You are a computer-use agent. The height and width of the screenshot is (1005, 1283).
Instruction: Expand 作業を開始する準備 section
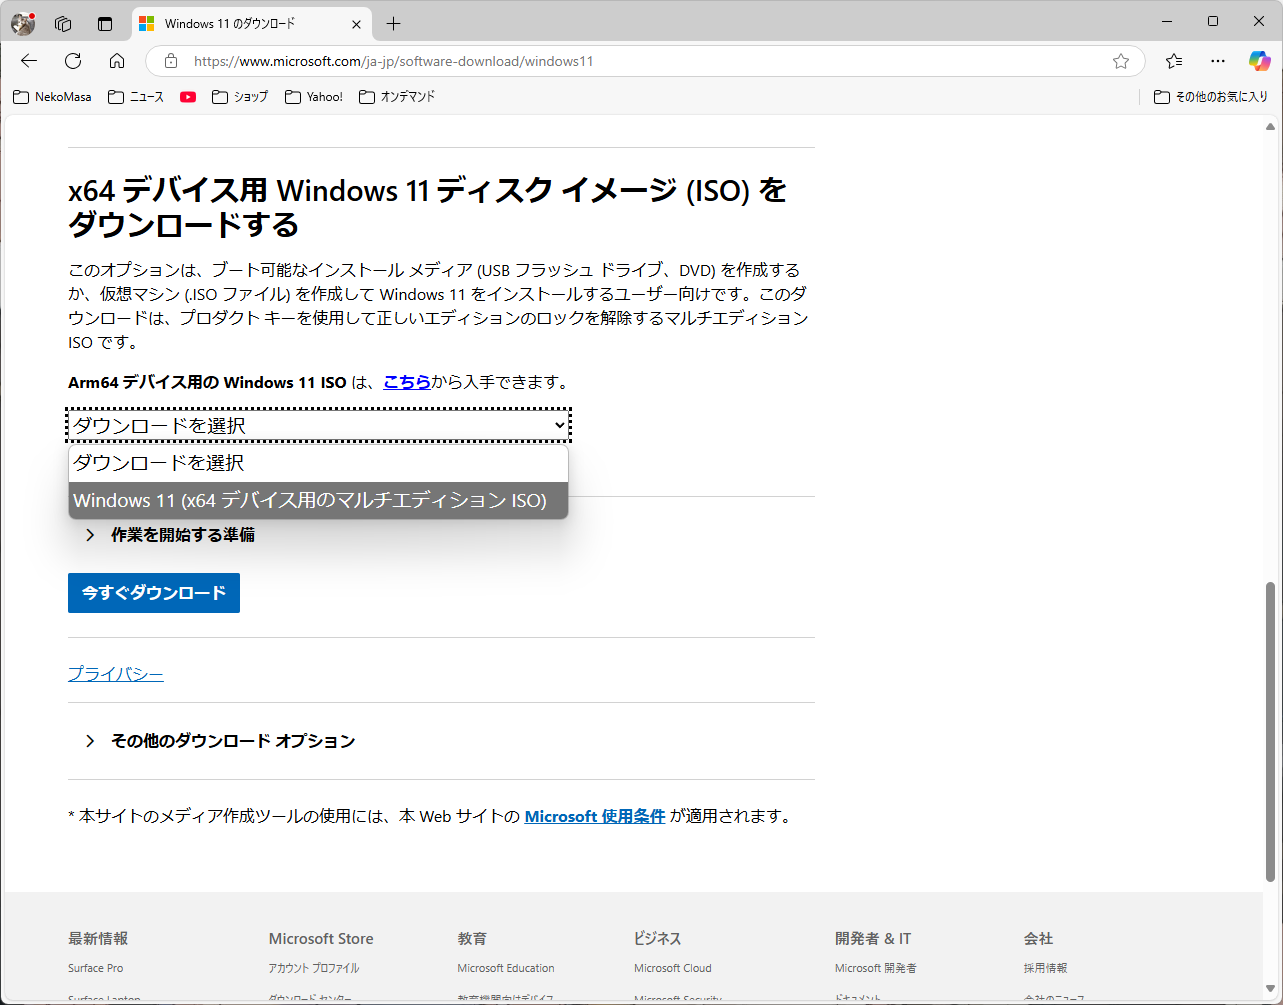[x=184, y=534]
